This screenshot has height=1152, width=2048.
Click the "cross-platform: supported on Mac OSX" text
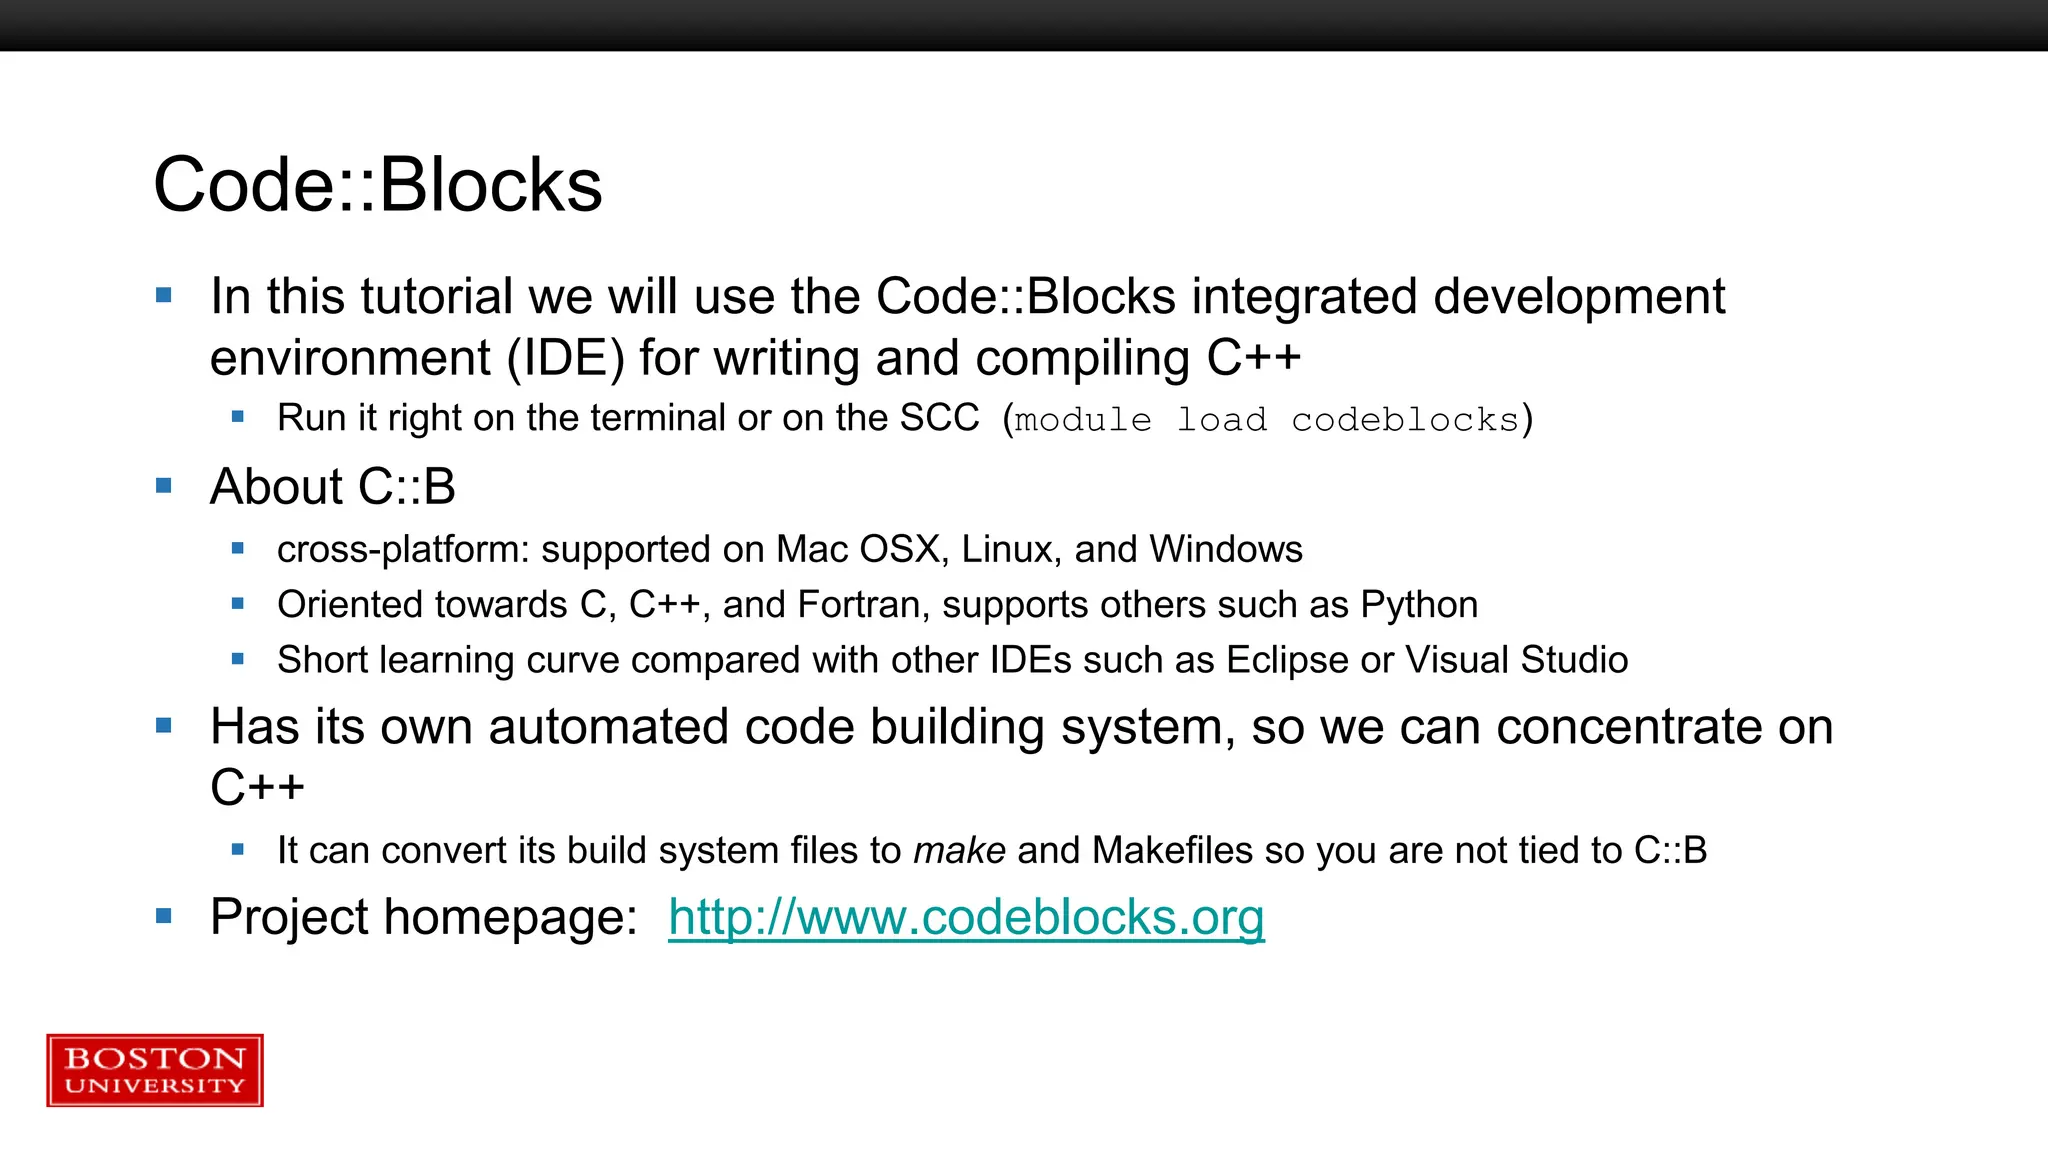click(x=789, y=549)
